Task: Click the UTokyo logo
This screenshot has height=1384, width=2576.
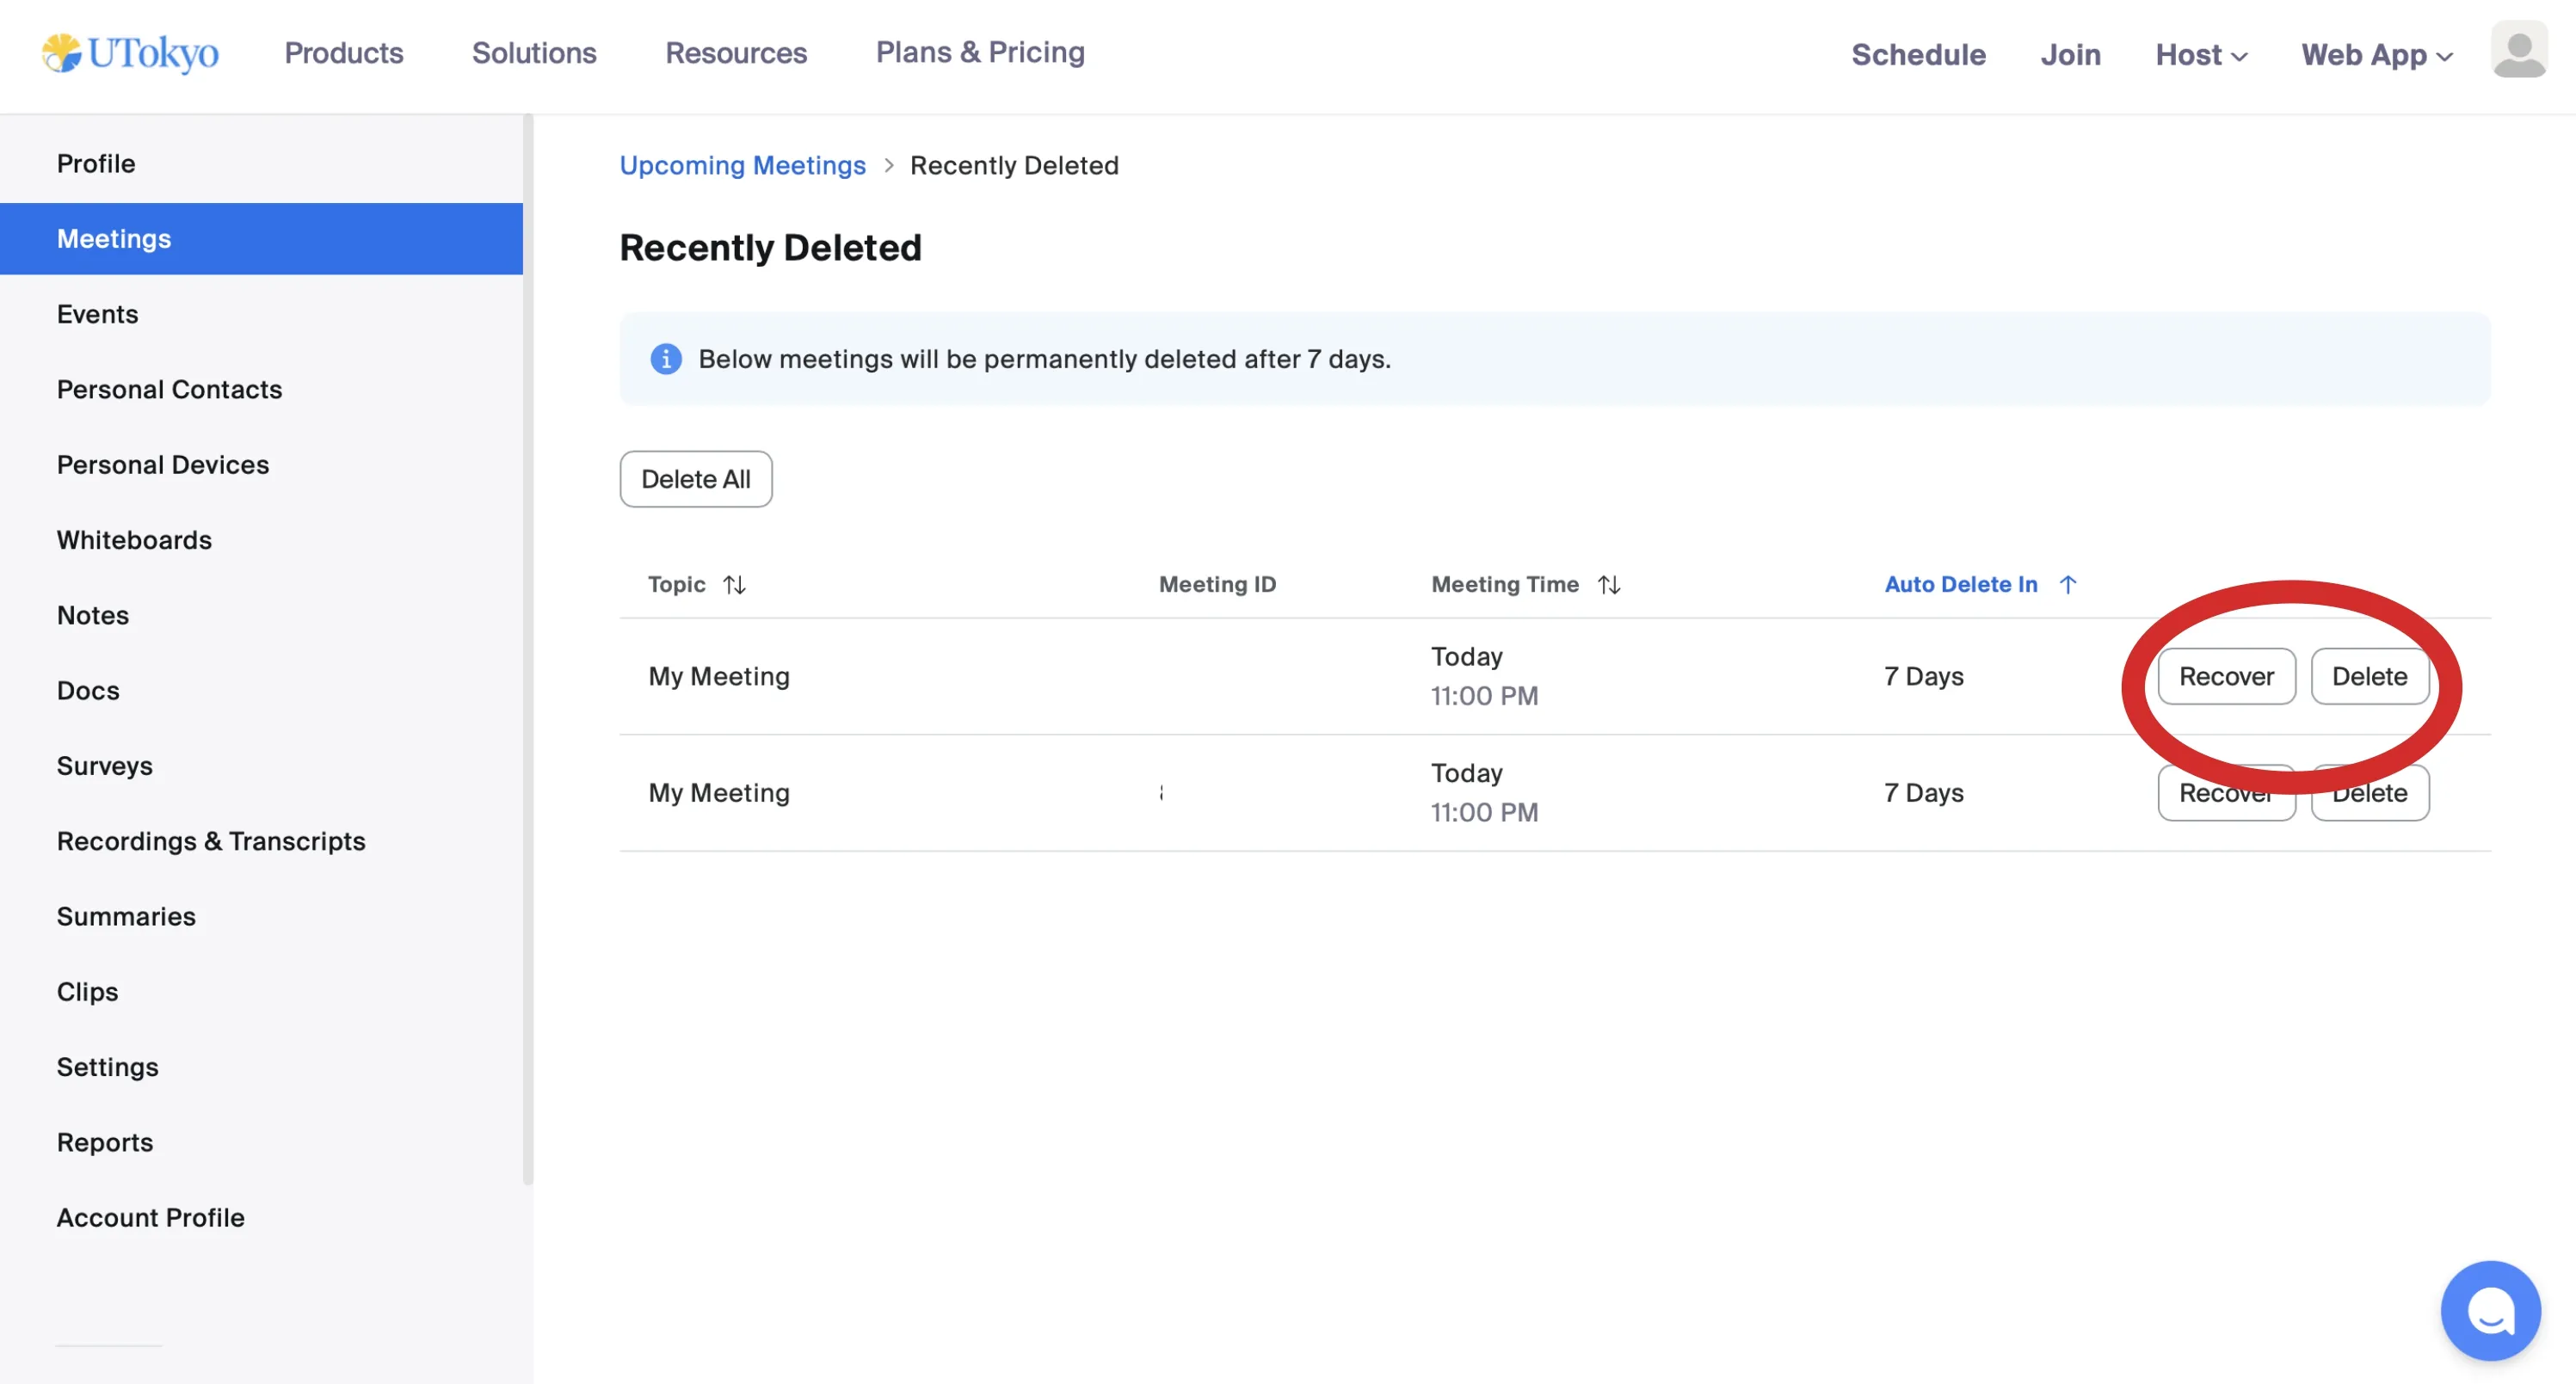Action: point(130,53)
